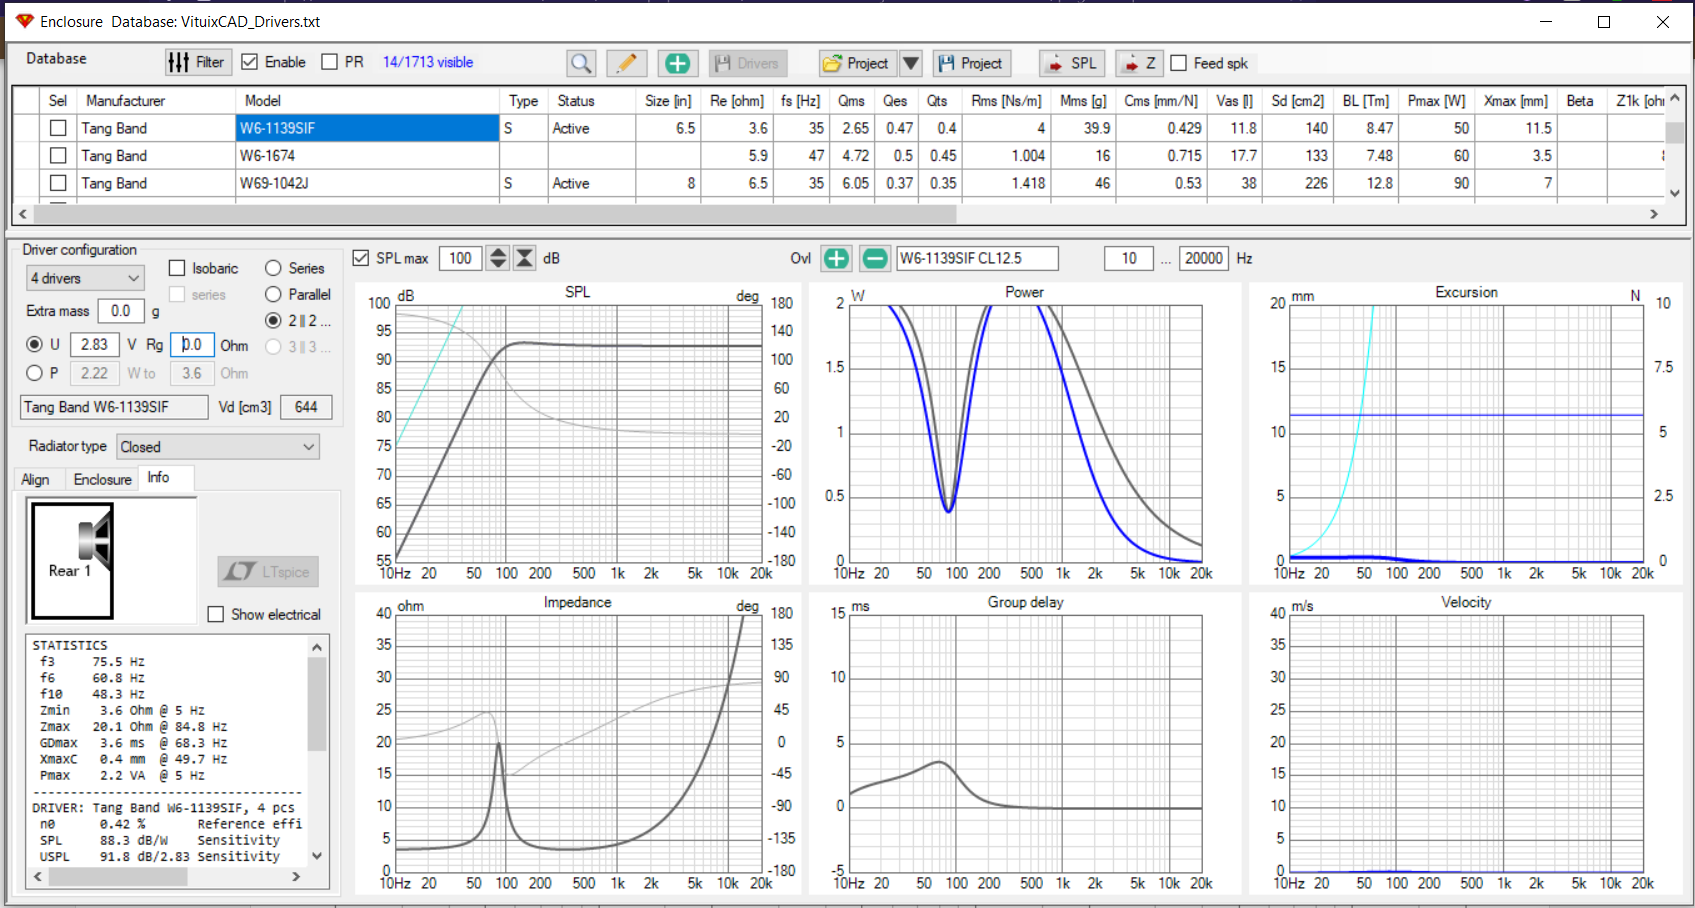Click driver table scroll left arrow
The width and height of the screenshot is (1695, 908).
23,214
